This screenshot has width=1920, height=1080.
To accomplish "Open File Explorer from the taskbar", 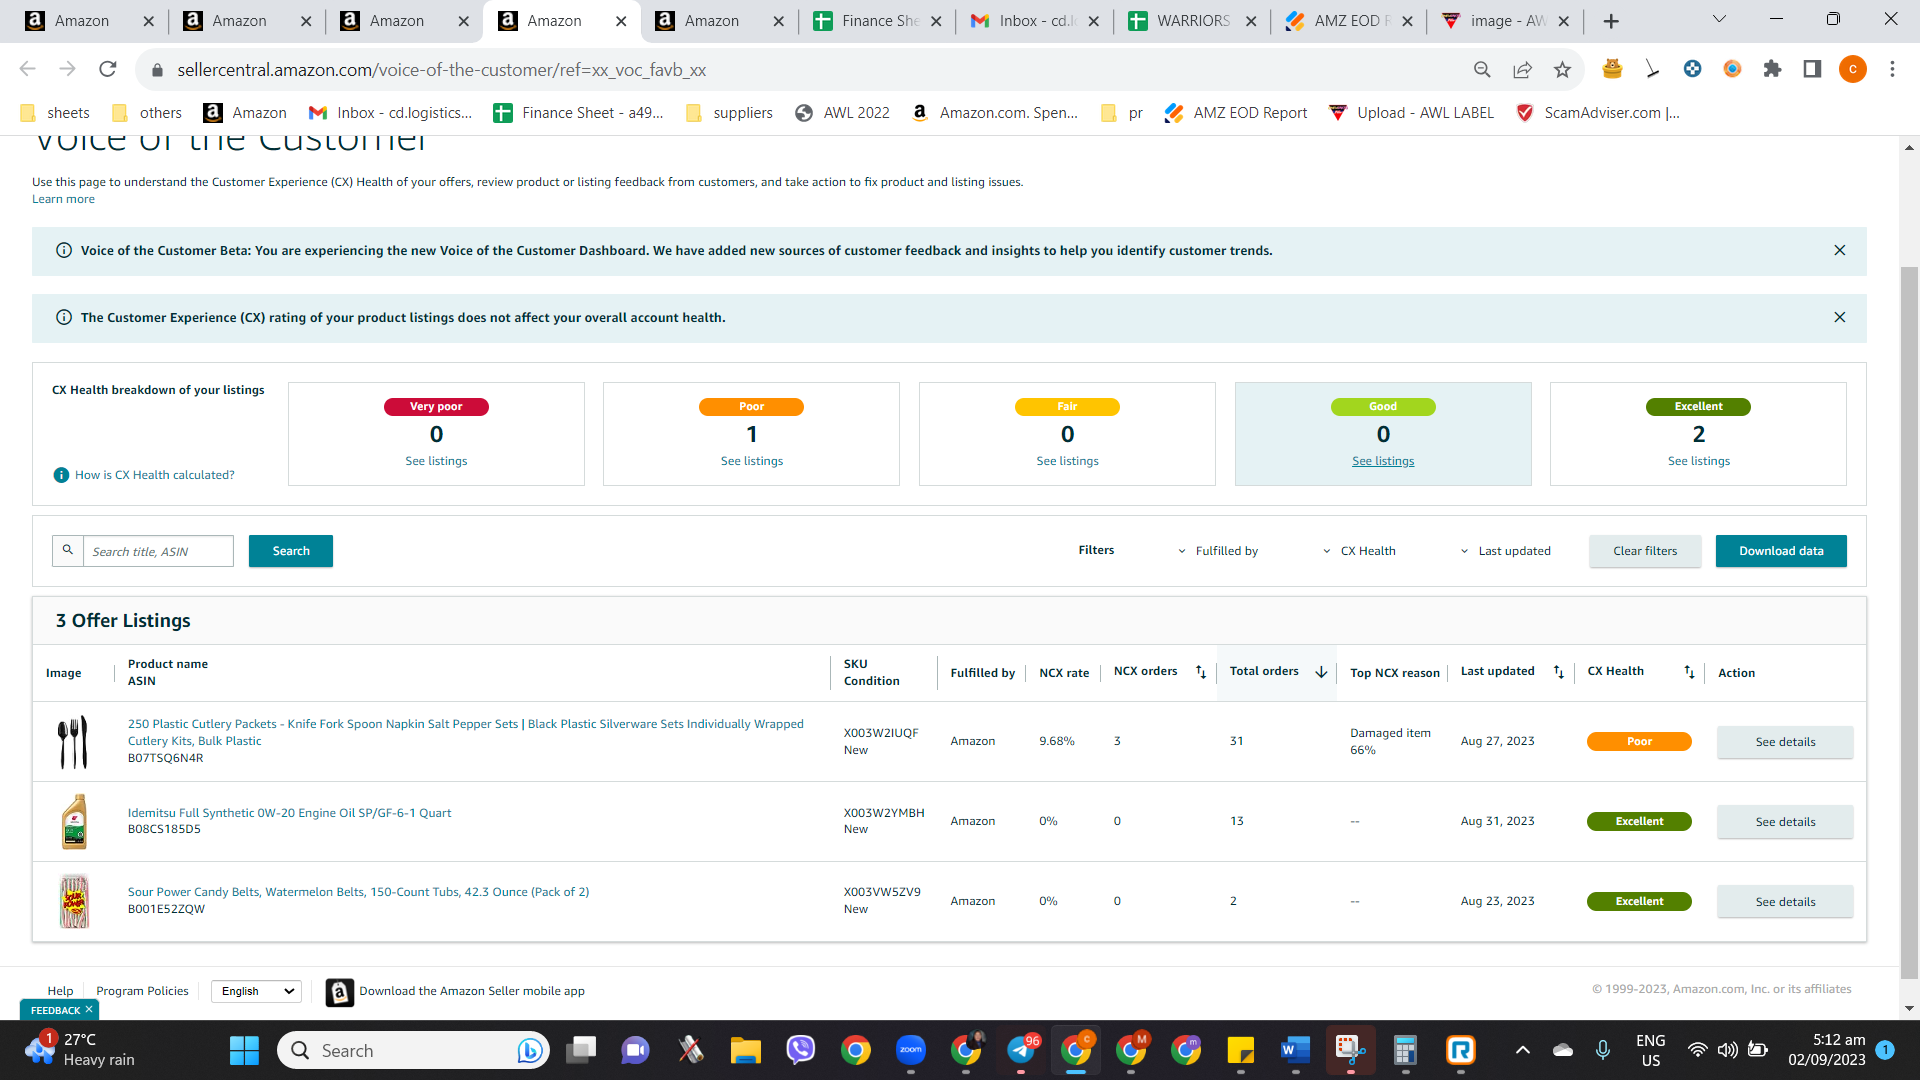I will [x=745, y=1050].
